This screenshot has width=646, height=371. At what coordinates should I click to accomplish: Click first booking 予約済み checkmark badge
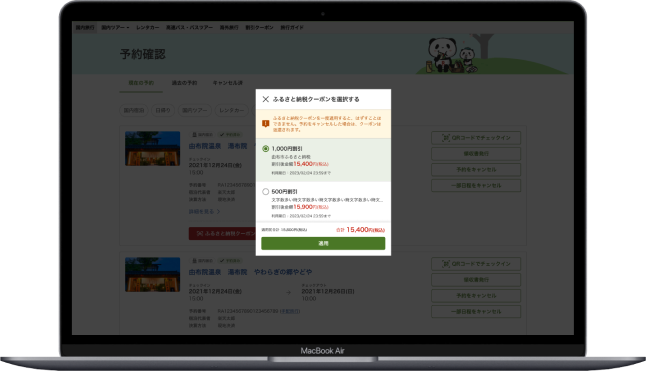point(230,135)
